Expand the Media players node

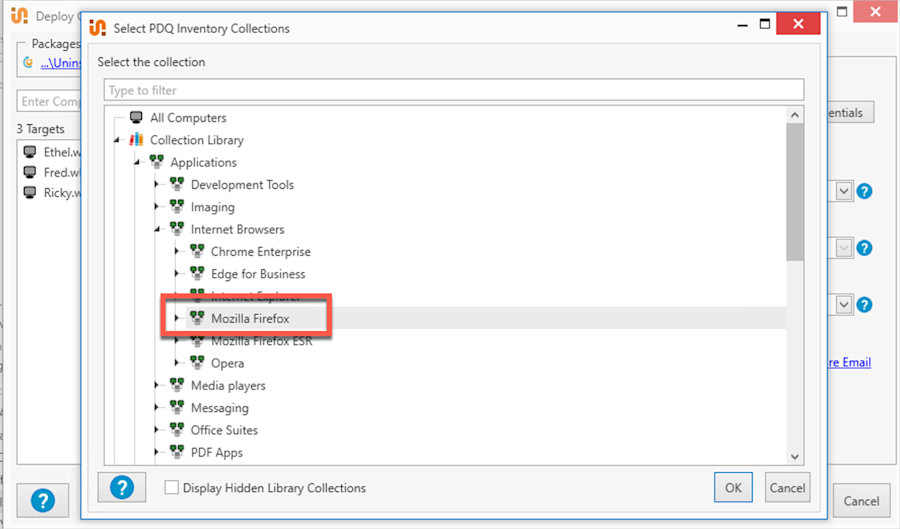[x=157, y=385]
